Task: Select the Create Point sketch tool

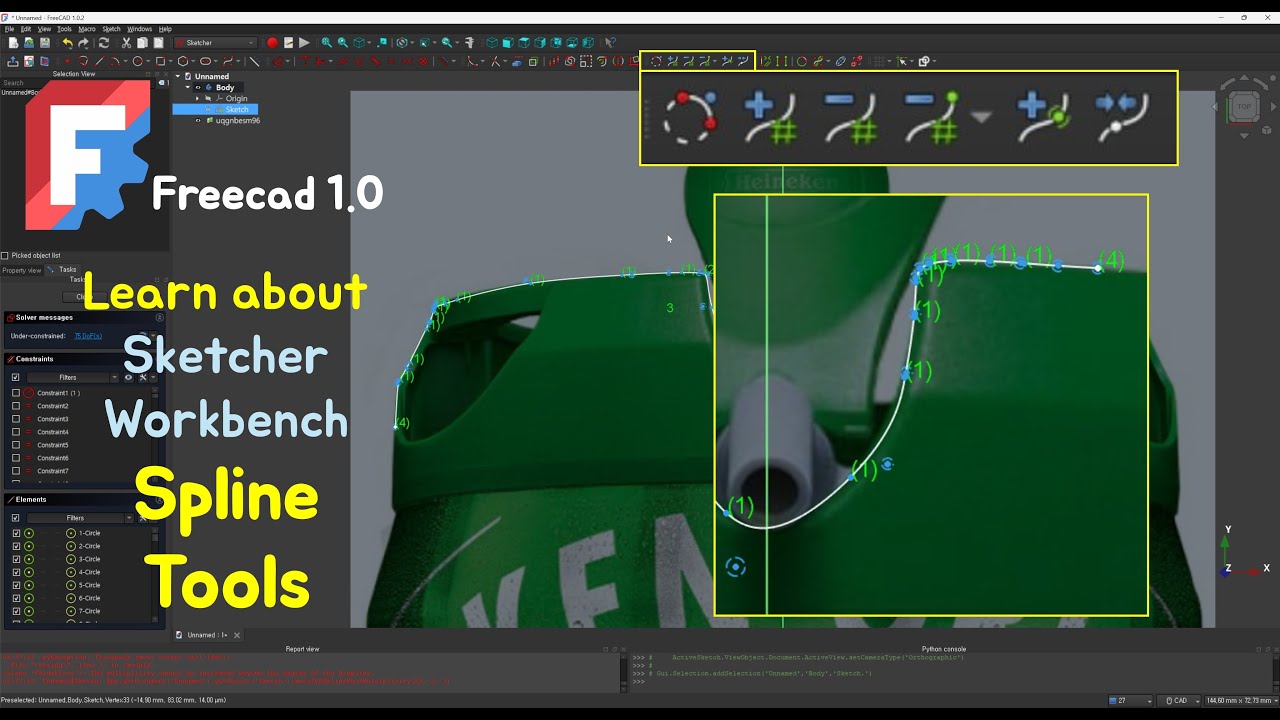Action: (67, 61)
